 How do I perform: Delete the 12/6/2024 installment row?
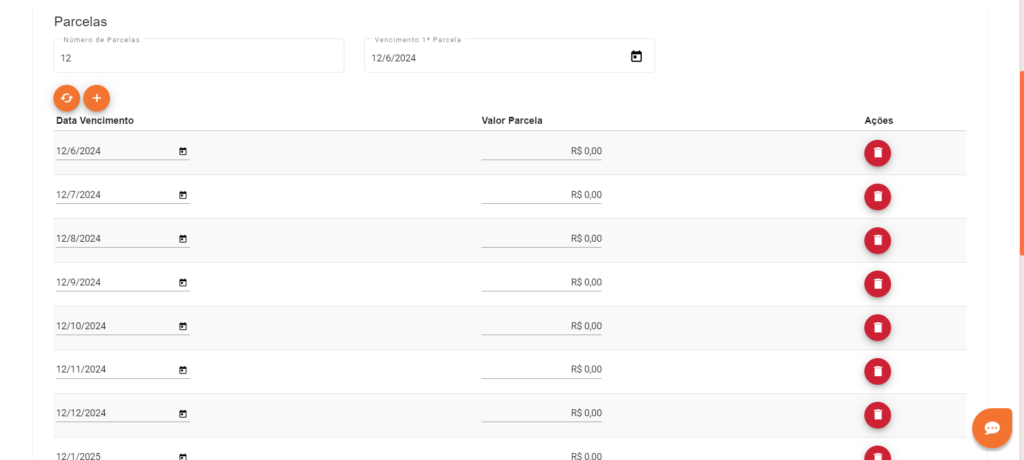(x=877, y=153)
